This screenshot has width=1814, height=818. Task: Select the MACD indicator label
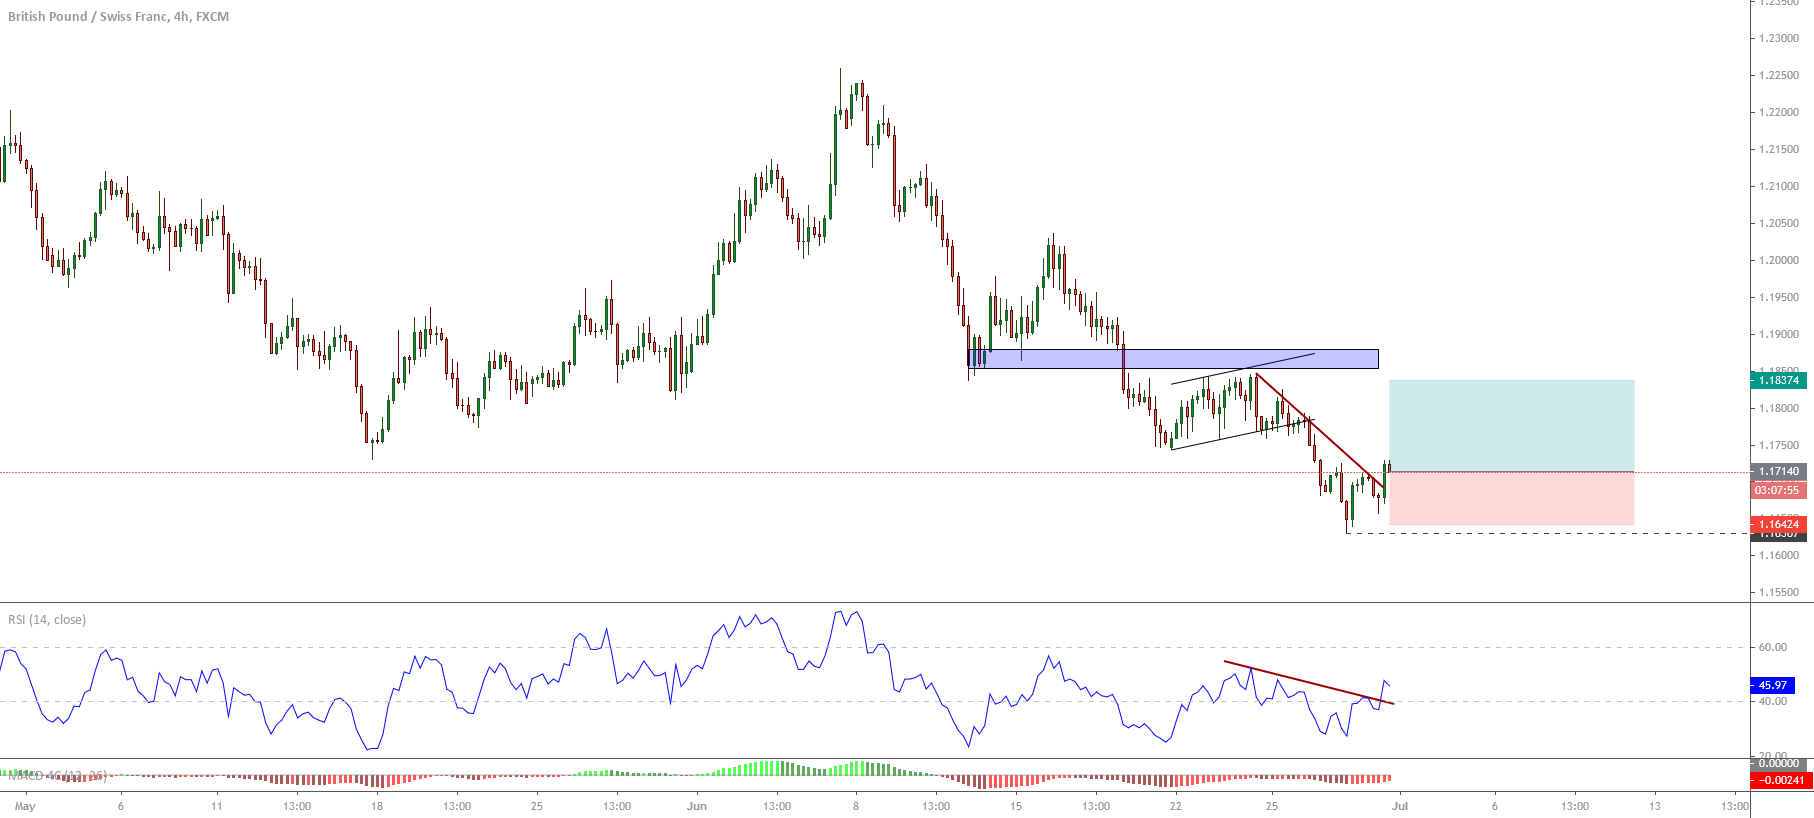(58, 775)
